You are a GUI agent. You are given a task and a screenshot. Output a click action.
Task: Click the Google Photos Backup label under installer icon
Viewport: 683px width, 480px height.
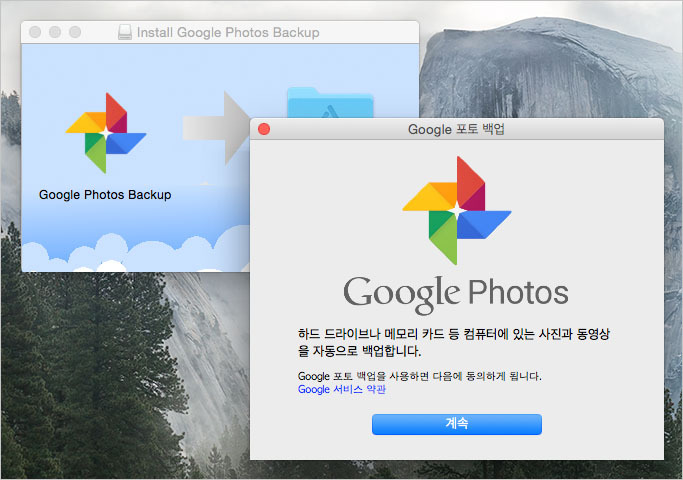point(105,195)
